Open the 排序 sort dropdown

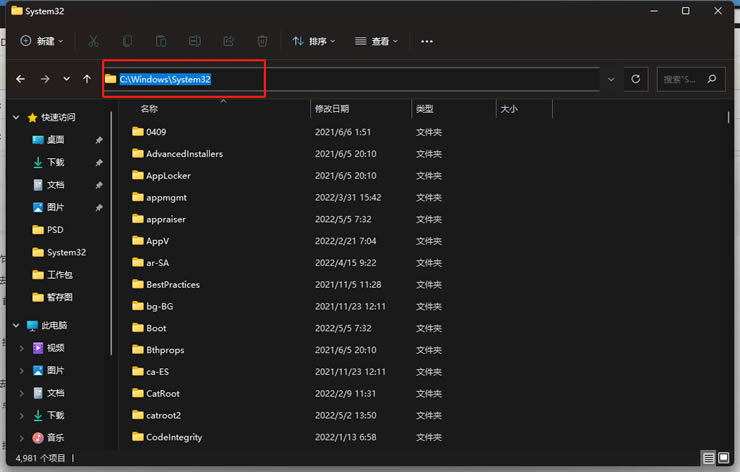[x=314, y=42]
